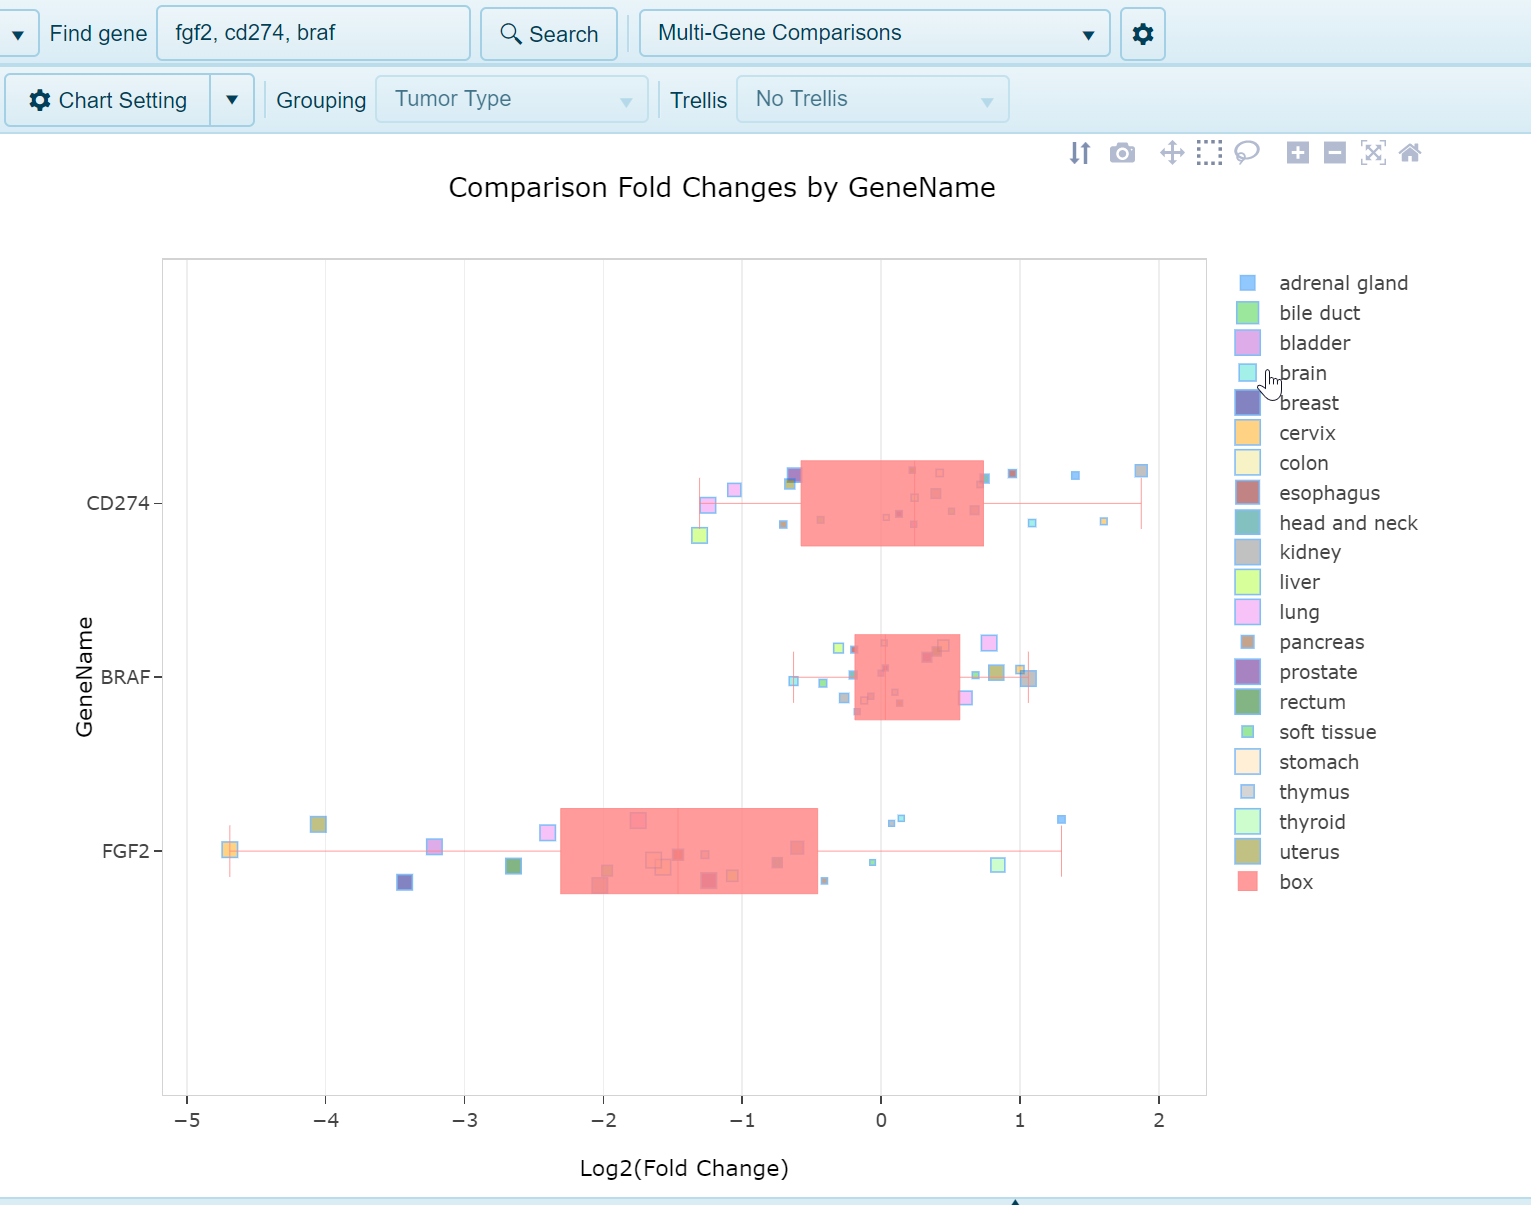
Task: Toggle breast series visibility in legend
Action: [1308, 403]
